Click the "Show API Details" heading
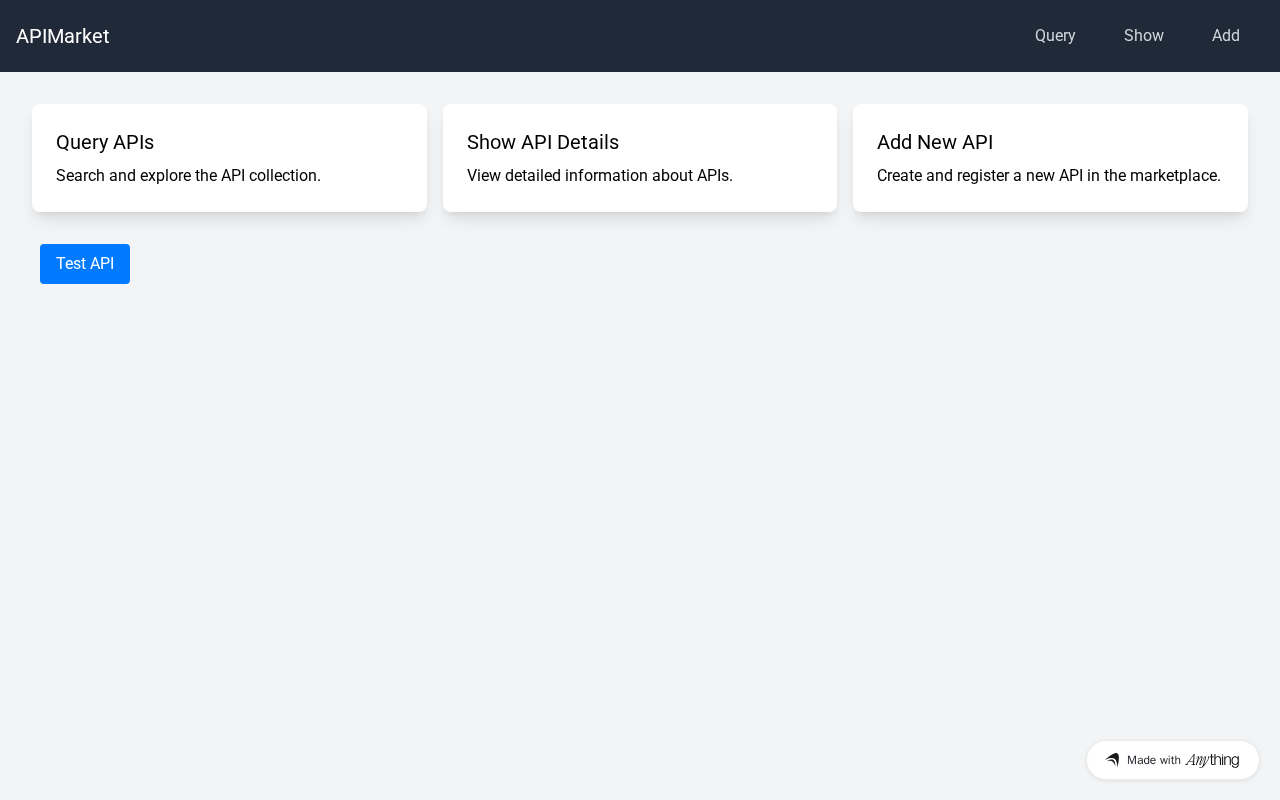Viewport: 1280px width, 800px height. tap(543, 142)
